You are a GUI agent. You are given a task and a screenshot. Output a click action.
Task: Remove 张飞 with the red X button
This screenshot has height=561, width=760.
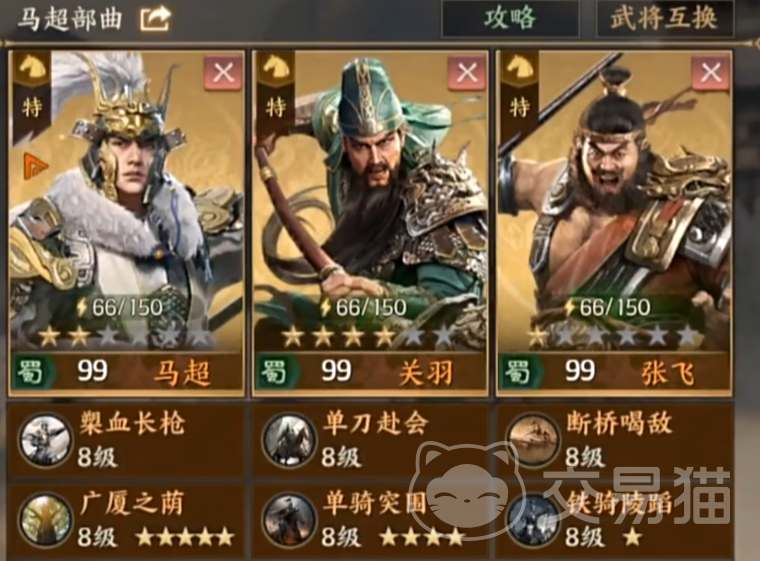711,73
